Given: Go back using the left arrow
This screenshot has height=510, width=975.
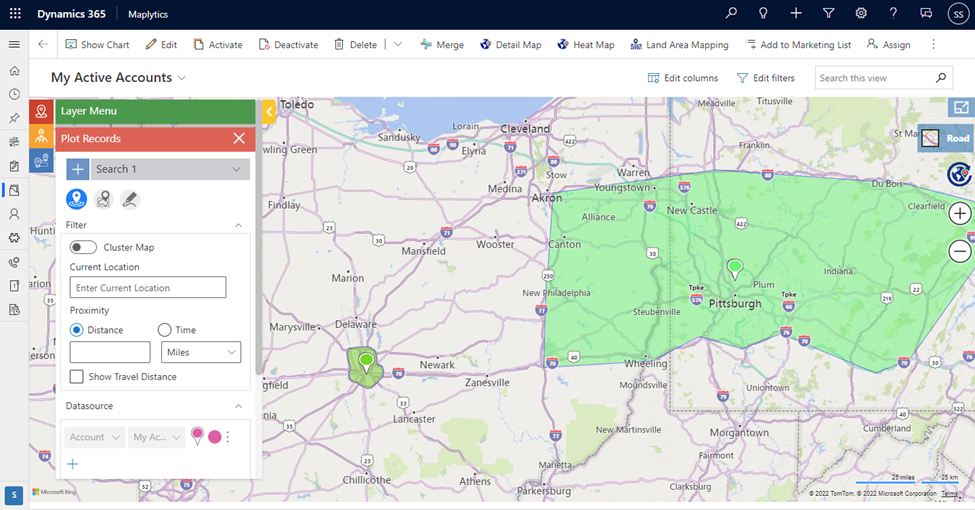Looking at the screenshot, I should click(x=43, y=44).
